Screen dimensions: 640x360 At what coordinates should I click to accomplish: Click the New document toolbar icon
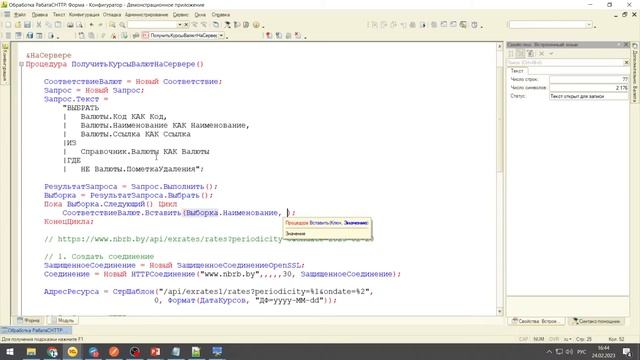(8, 25)
